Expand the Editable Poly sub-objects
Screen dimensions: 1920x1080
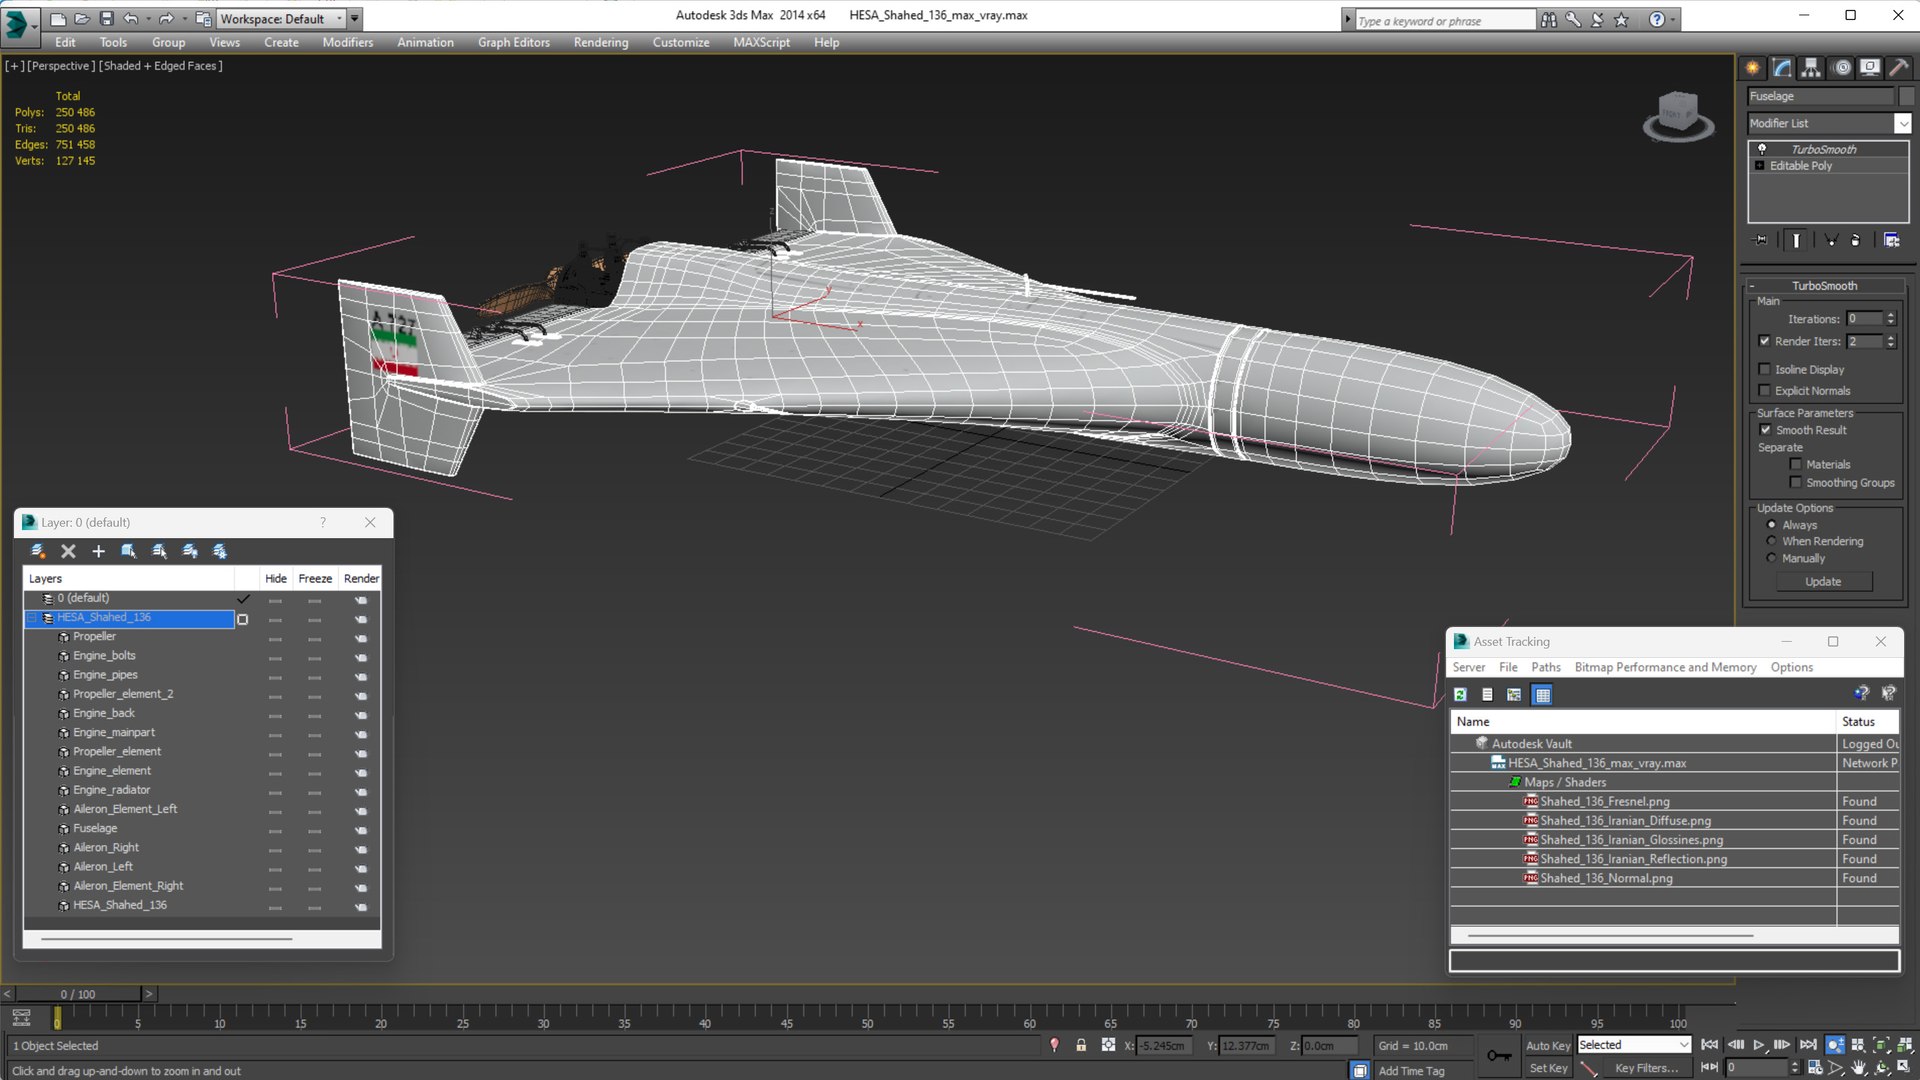coord(1760,166)
